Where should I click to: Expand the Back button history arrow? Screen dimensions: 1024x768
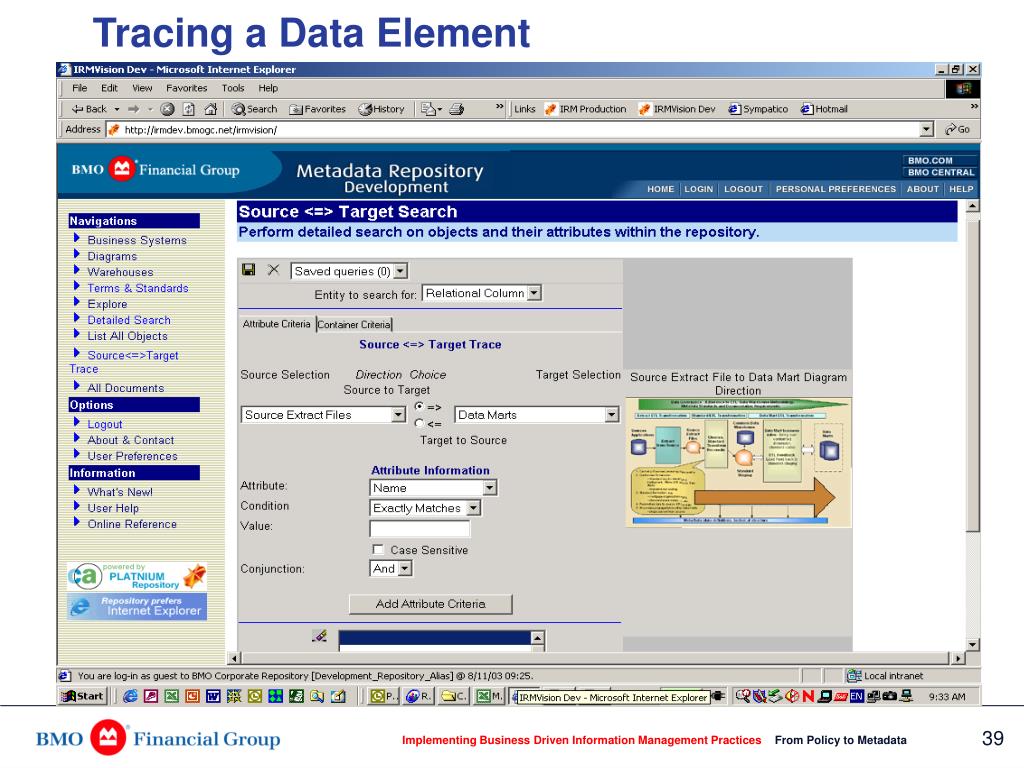(x=117, y=109)
